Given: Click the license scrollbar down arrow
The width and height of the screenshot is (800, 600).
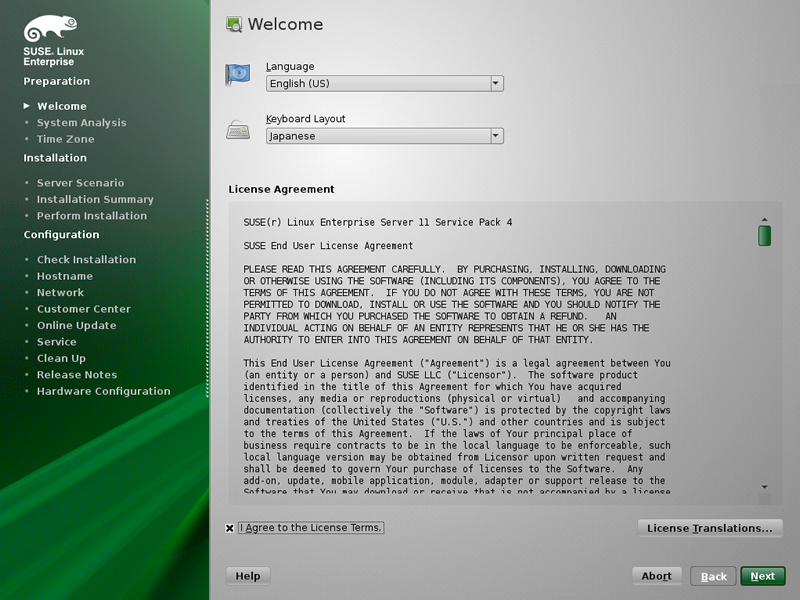Looking at the screenshot, I should 764,487.
